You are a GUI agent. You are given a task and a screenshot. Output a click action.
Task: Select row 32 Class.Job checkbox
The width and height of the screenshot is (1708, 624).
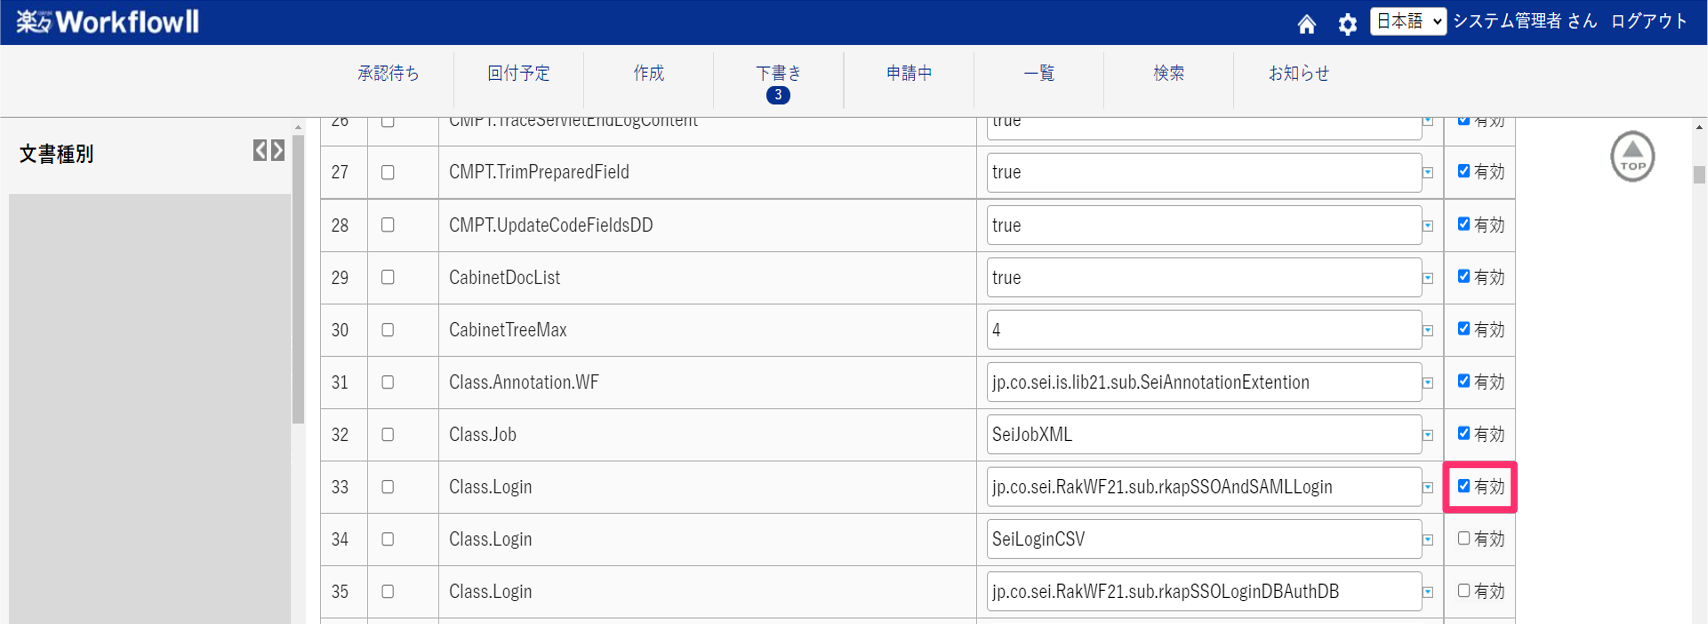coord(388,434)
